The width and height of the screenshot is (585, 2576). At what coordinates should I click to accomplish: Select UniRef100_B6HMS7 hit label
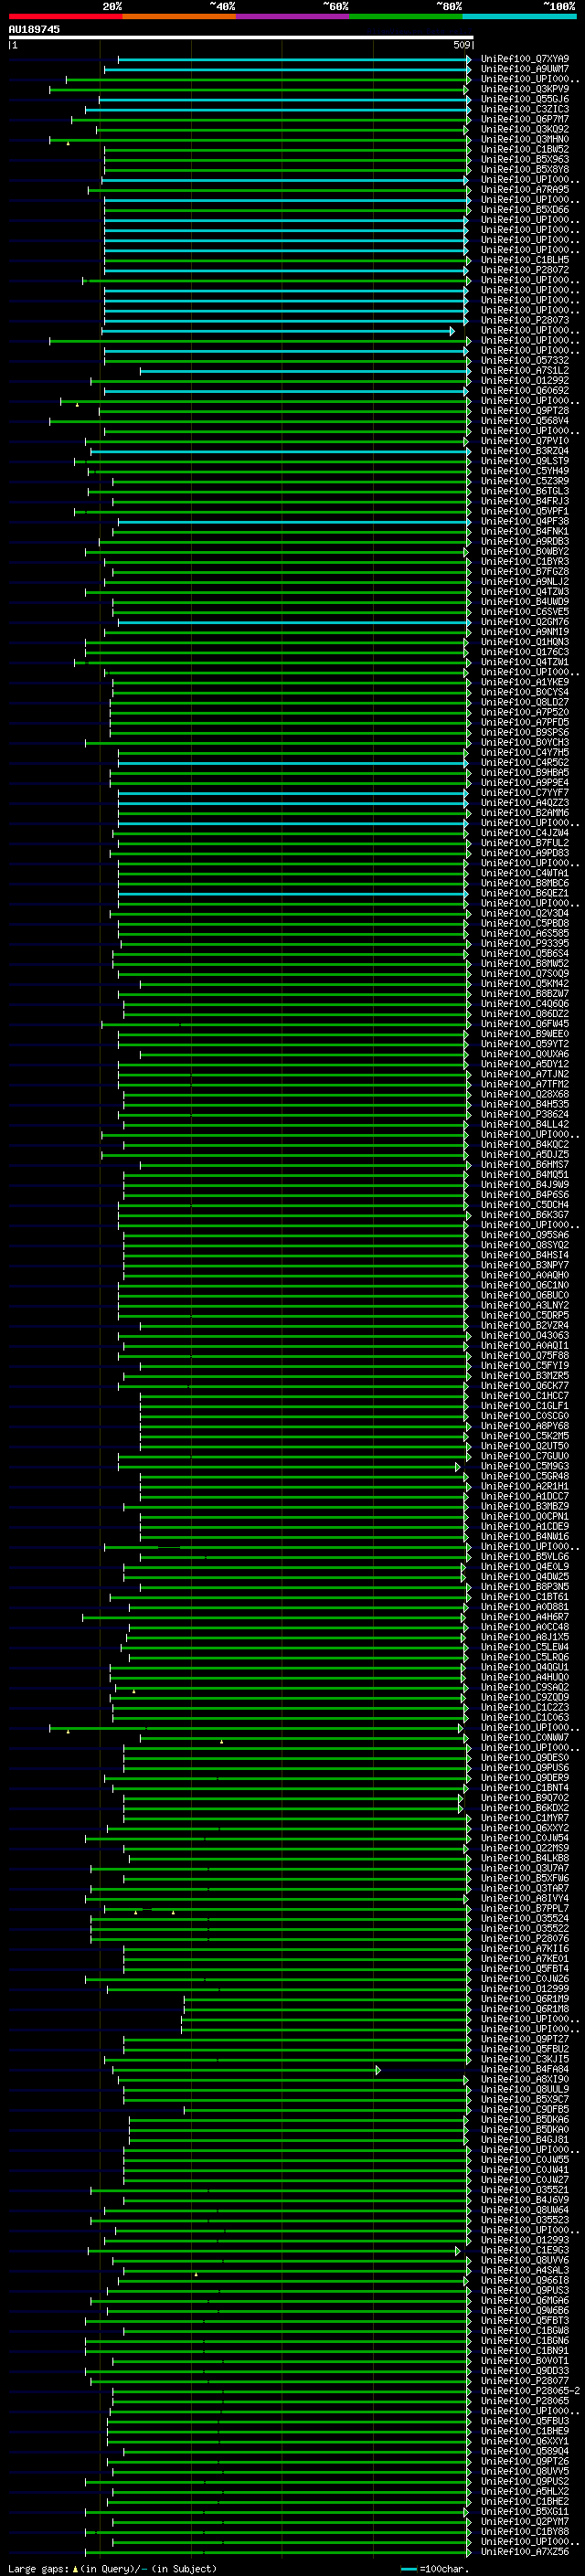point(525,1164)
